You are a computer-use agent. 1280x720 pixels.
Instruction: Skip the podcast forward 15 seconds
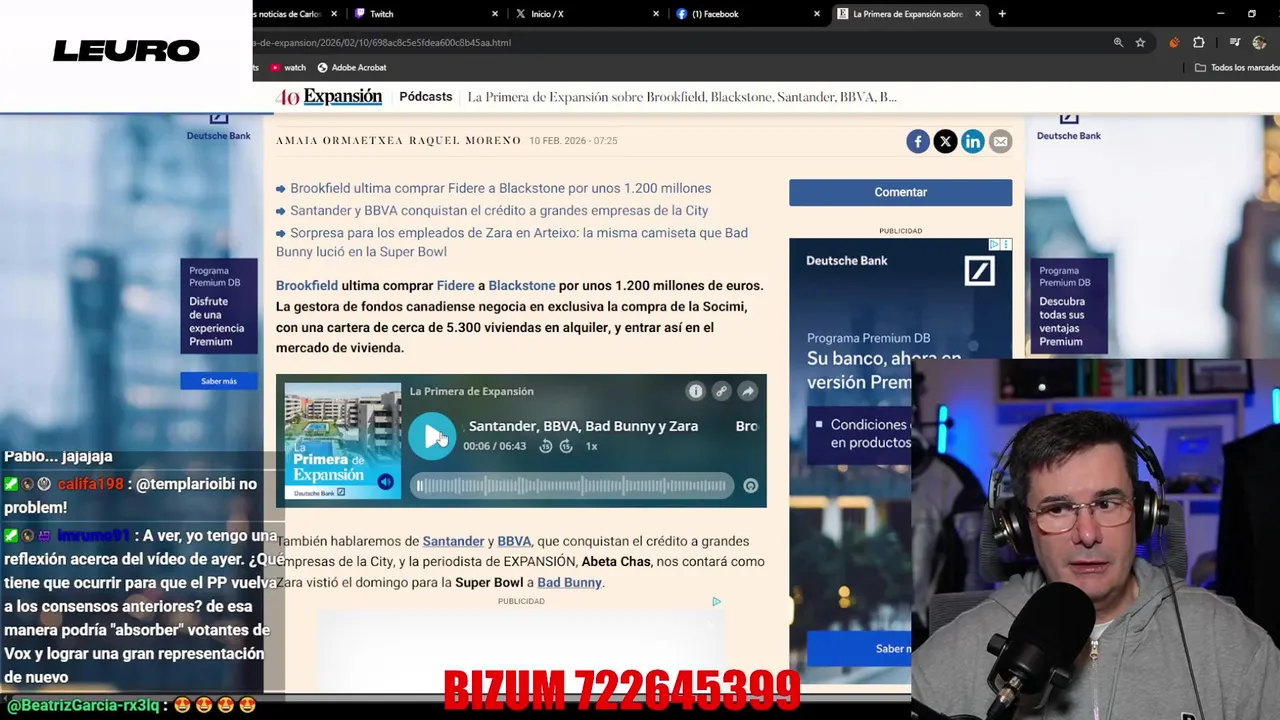[x=566, y=446]
